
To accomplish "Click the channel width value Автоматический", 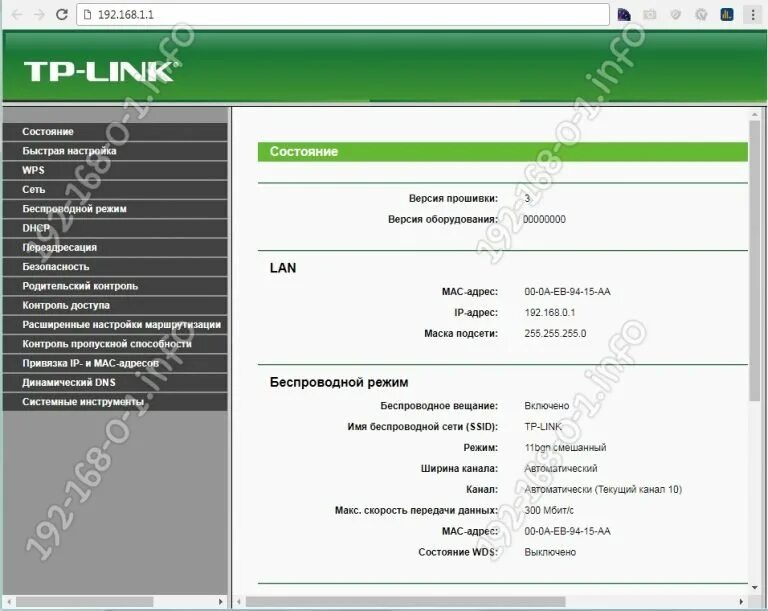I will (561, 468).
